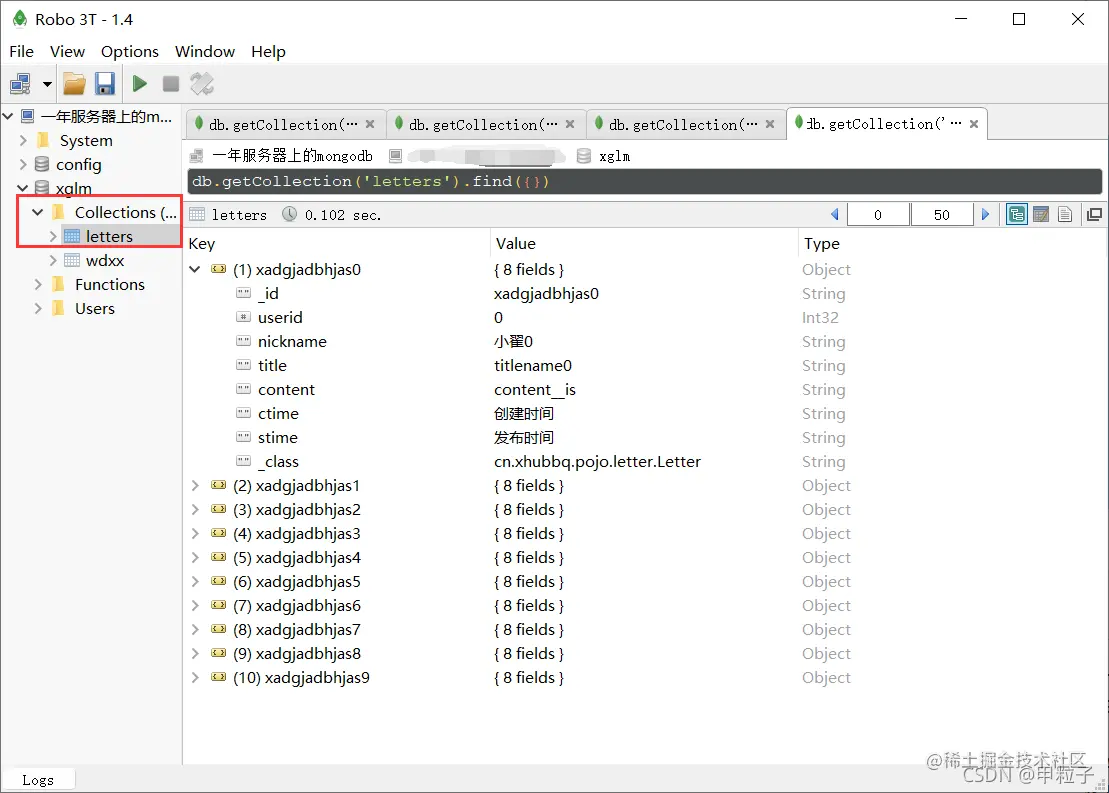Image resolution: width=1109 pixels, height=793 pixels.
Task: Expand the wdxx collection node
Action: pyautogui.click(x=53, y=260)
